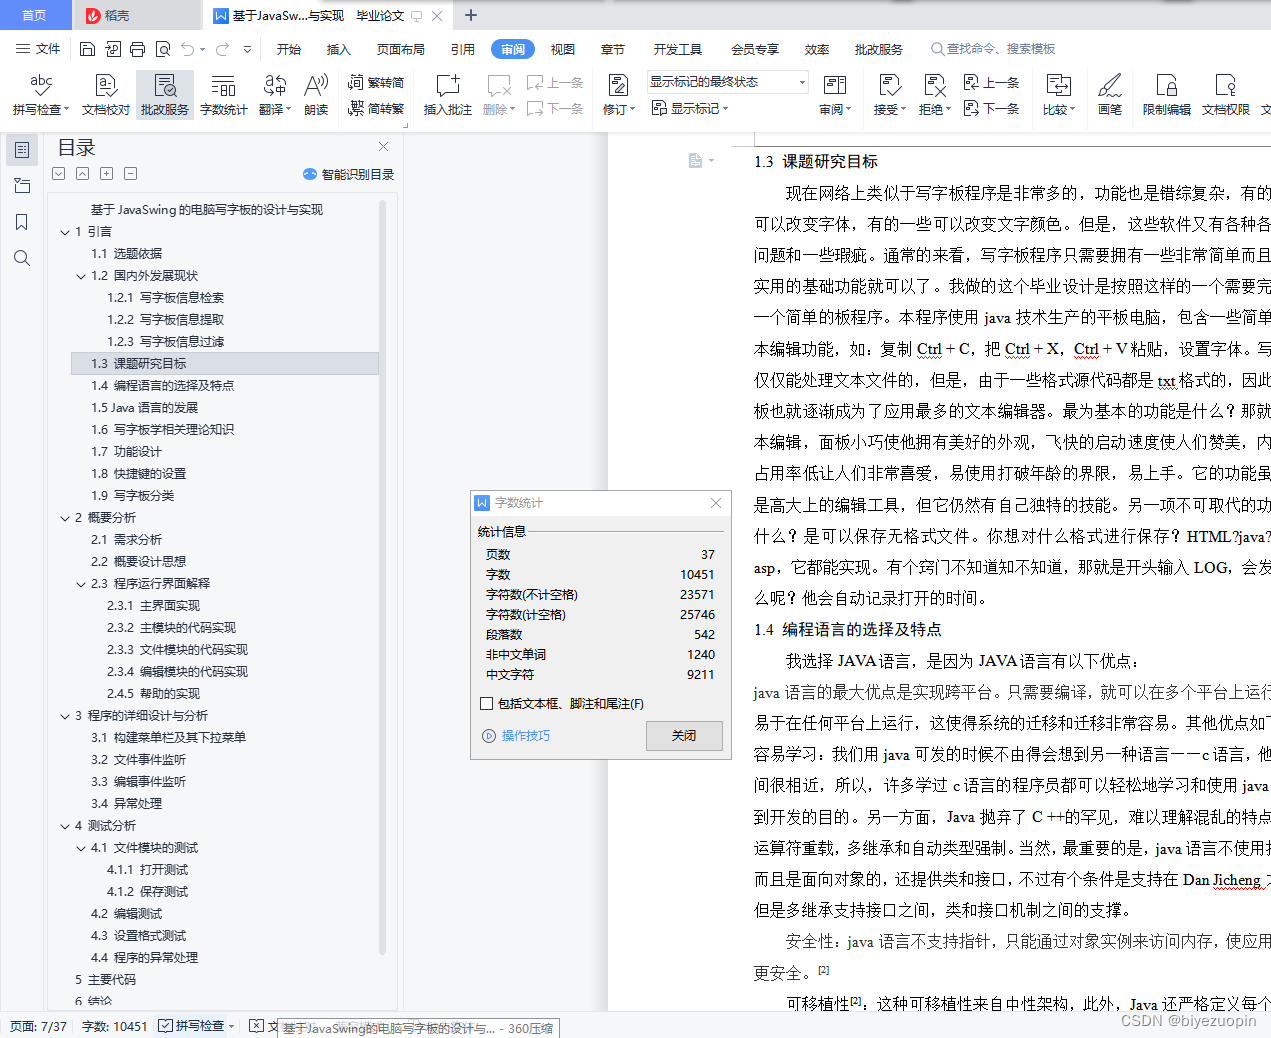Click the 查找命令、搜索模板 search box

click(993, 49)
